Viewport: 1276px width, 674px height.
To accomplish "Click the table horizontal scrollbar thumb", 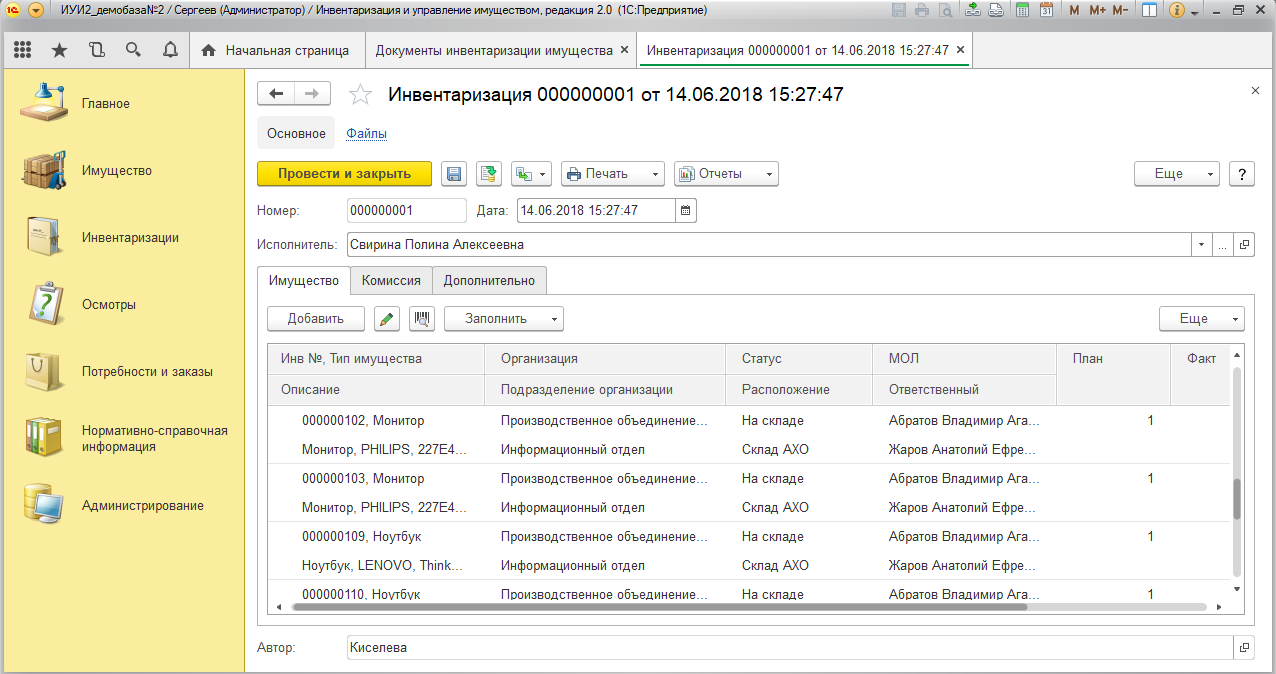I will pos(658,607).
